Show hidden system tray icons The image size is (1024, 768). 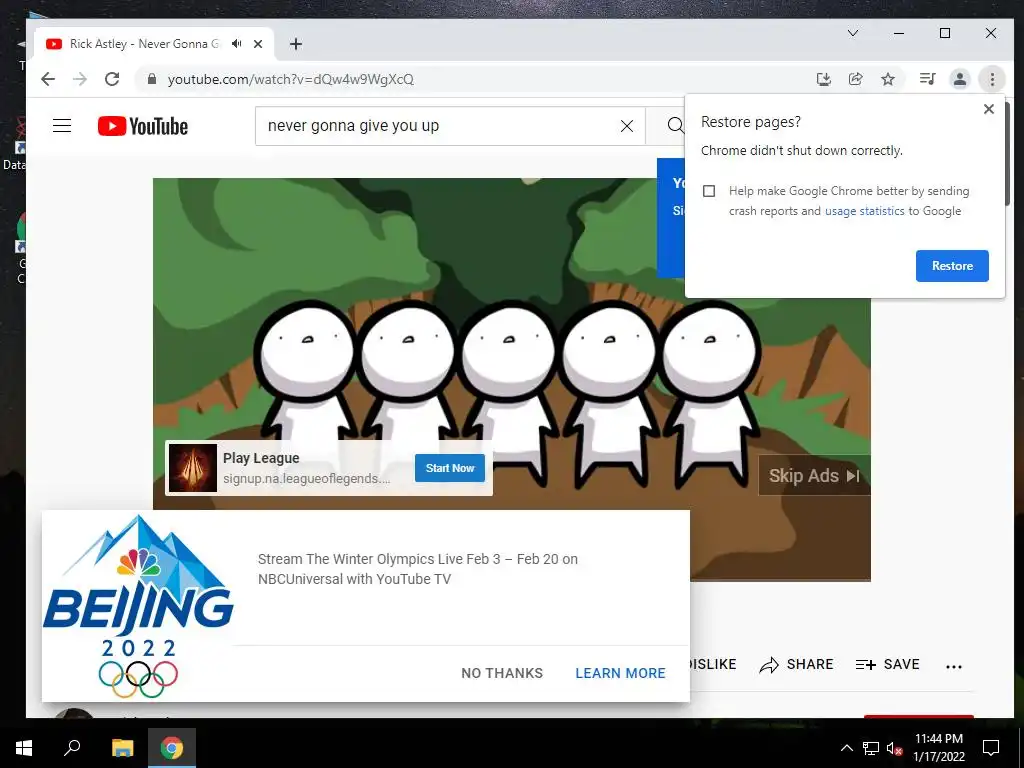pyautogui.click(x=846, y=748)
